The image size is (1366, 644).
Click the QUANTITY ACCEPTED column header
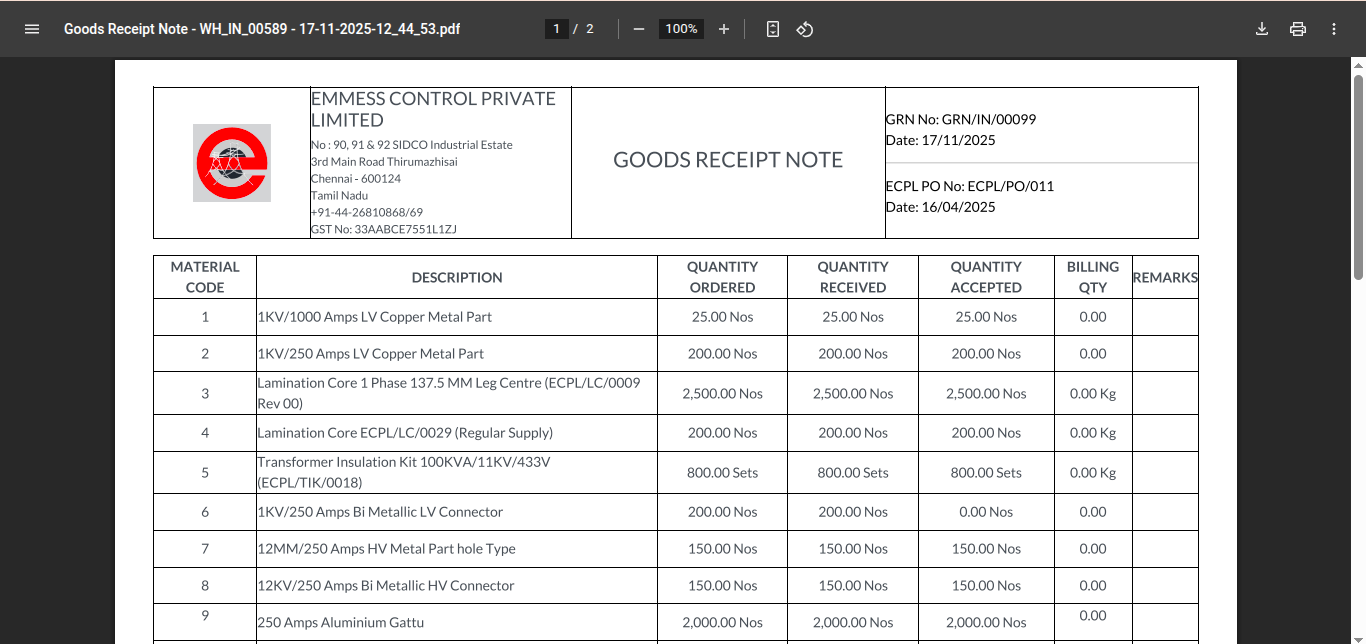(x=986, y=277)
